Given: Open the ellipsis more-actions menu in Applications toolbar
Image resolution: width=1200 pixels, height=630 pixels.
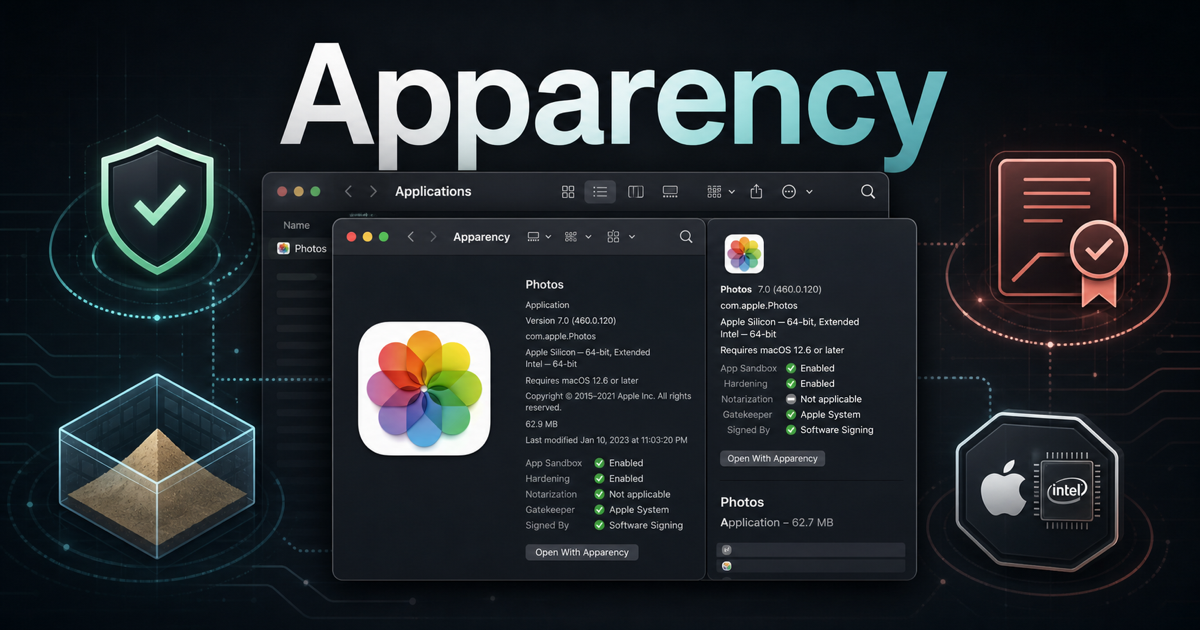Looking at the screenshot, I should (x=796, y=191).
